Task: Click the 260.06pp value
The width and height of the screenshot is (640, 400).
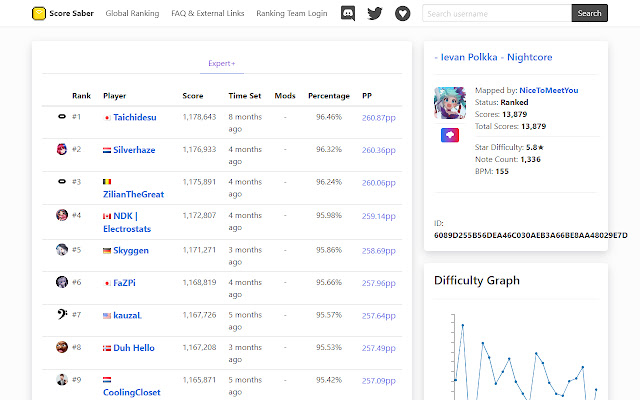Action: [379, 183]
